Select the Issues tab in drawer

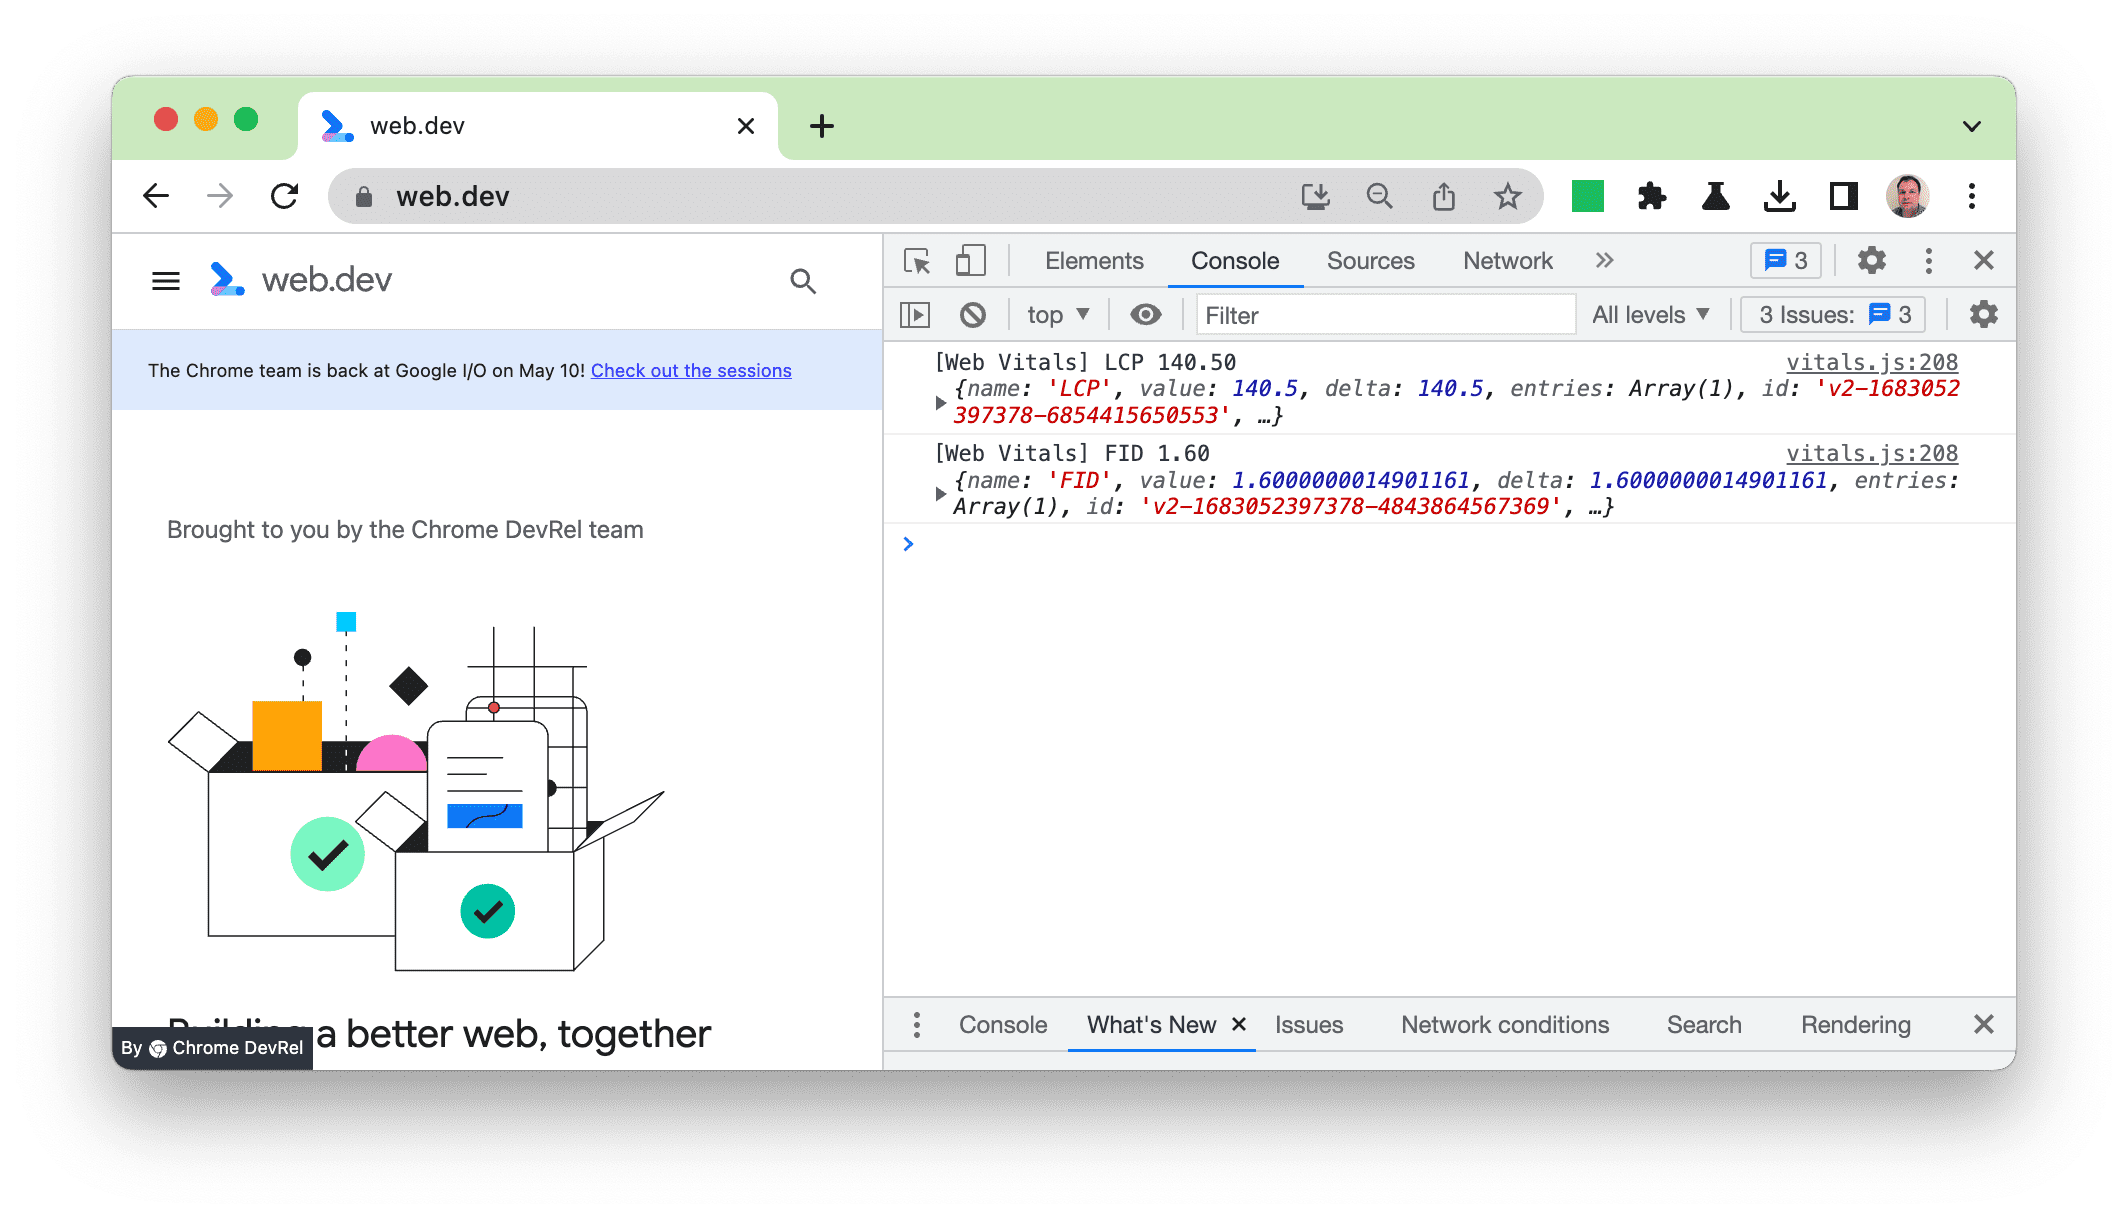(1311, 1024)
